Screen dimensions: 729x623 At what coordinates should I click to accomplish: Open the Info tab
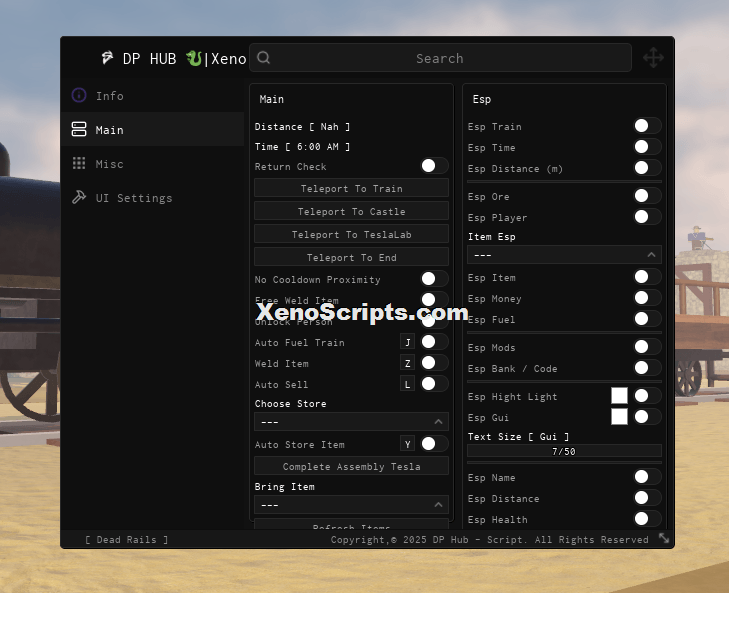pyautogui.click(x=152, y=96)
